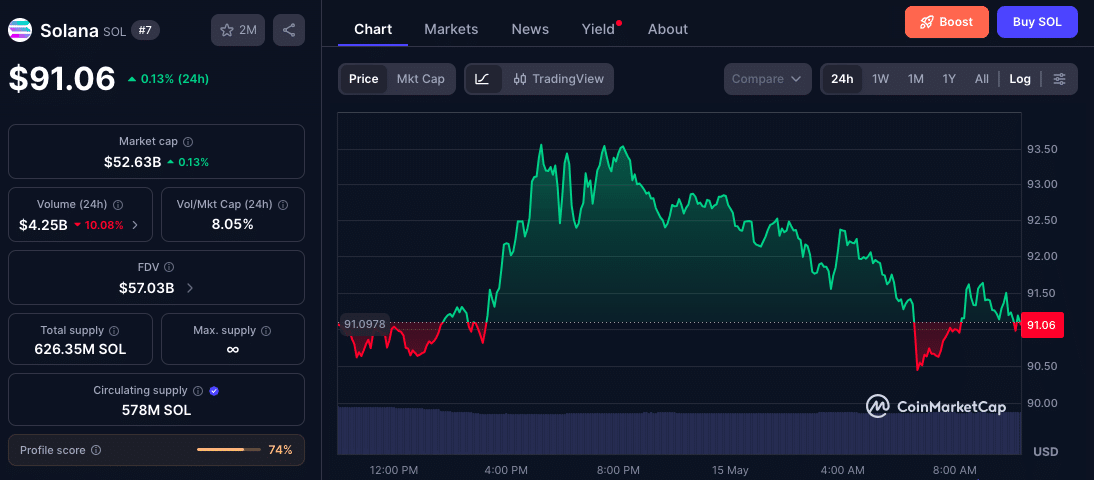Click the $4.25B volume value
The image size is (1094, 480).
click(x=43, y=225)
